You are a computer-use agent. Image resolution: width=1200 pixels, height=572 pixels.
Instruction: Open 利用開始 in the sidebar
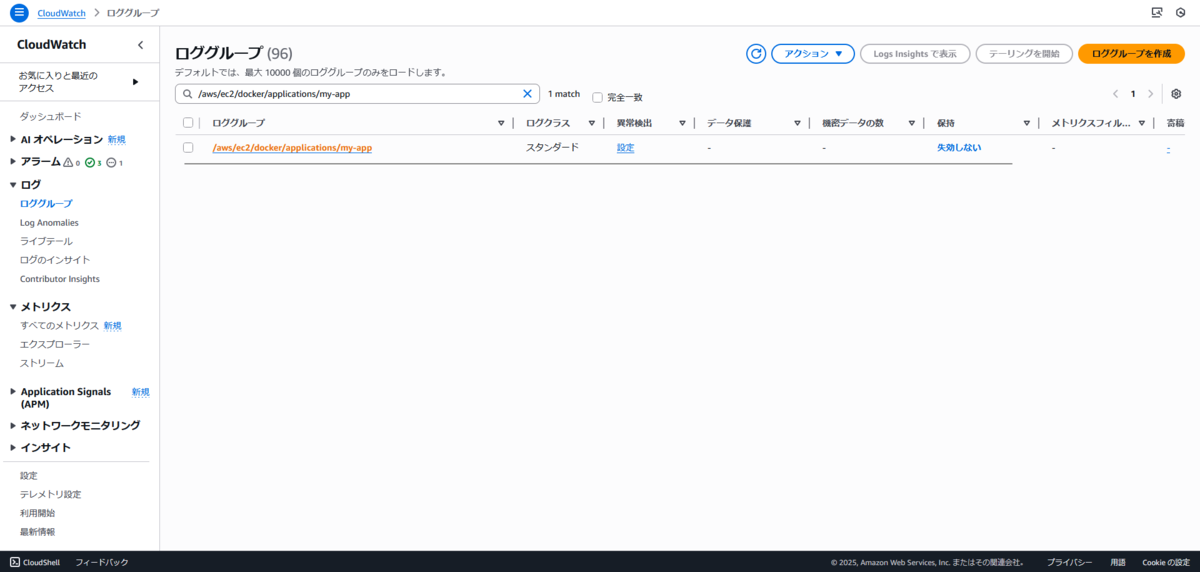tap(38, 513)
